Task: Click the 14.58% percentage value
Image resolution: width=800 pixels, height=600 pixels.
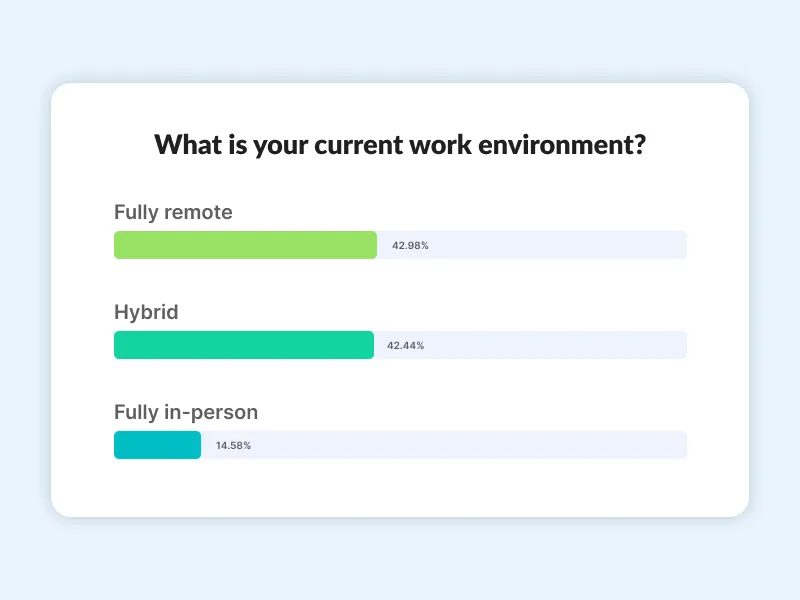Action: (233, 445)
